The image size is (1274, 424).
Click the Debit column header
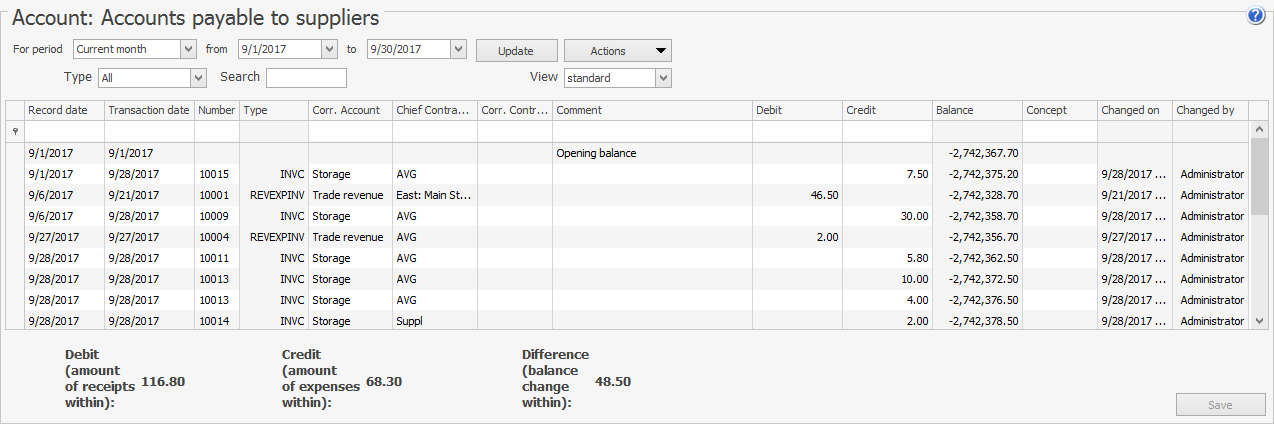tap(796, 110)
